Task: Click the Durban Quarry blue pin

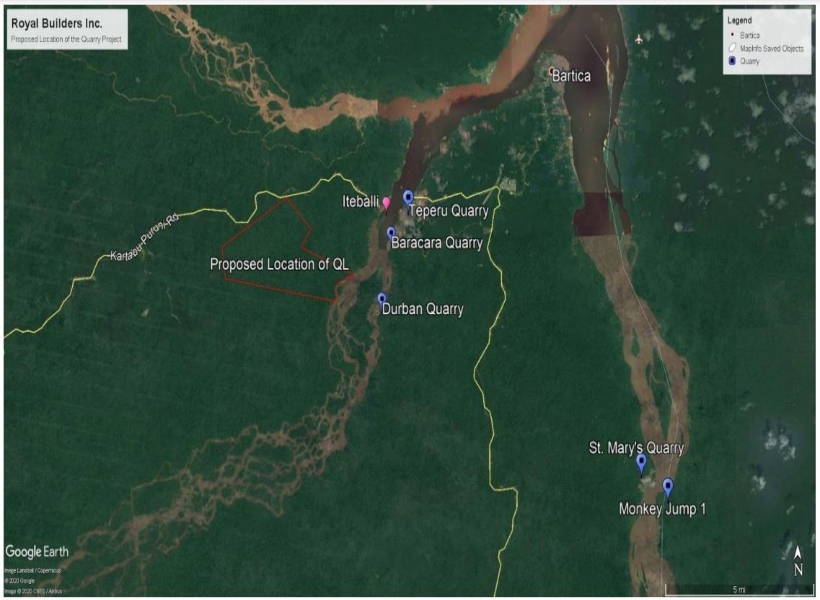Action: (382, 299)
